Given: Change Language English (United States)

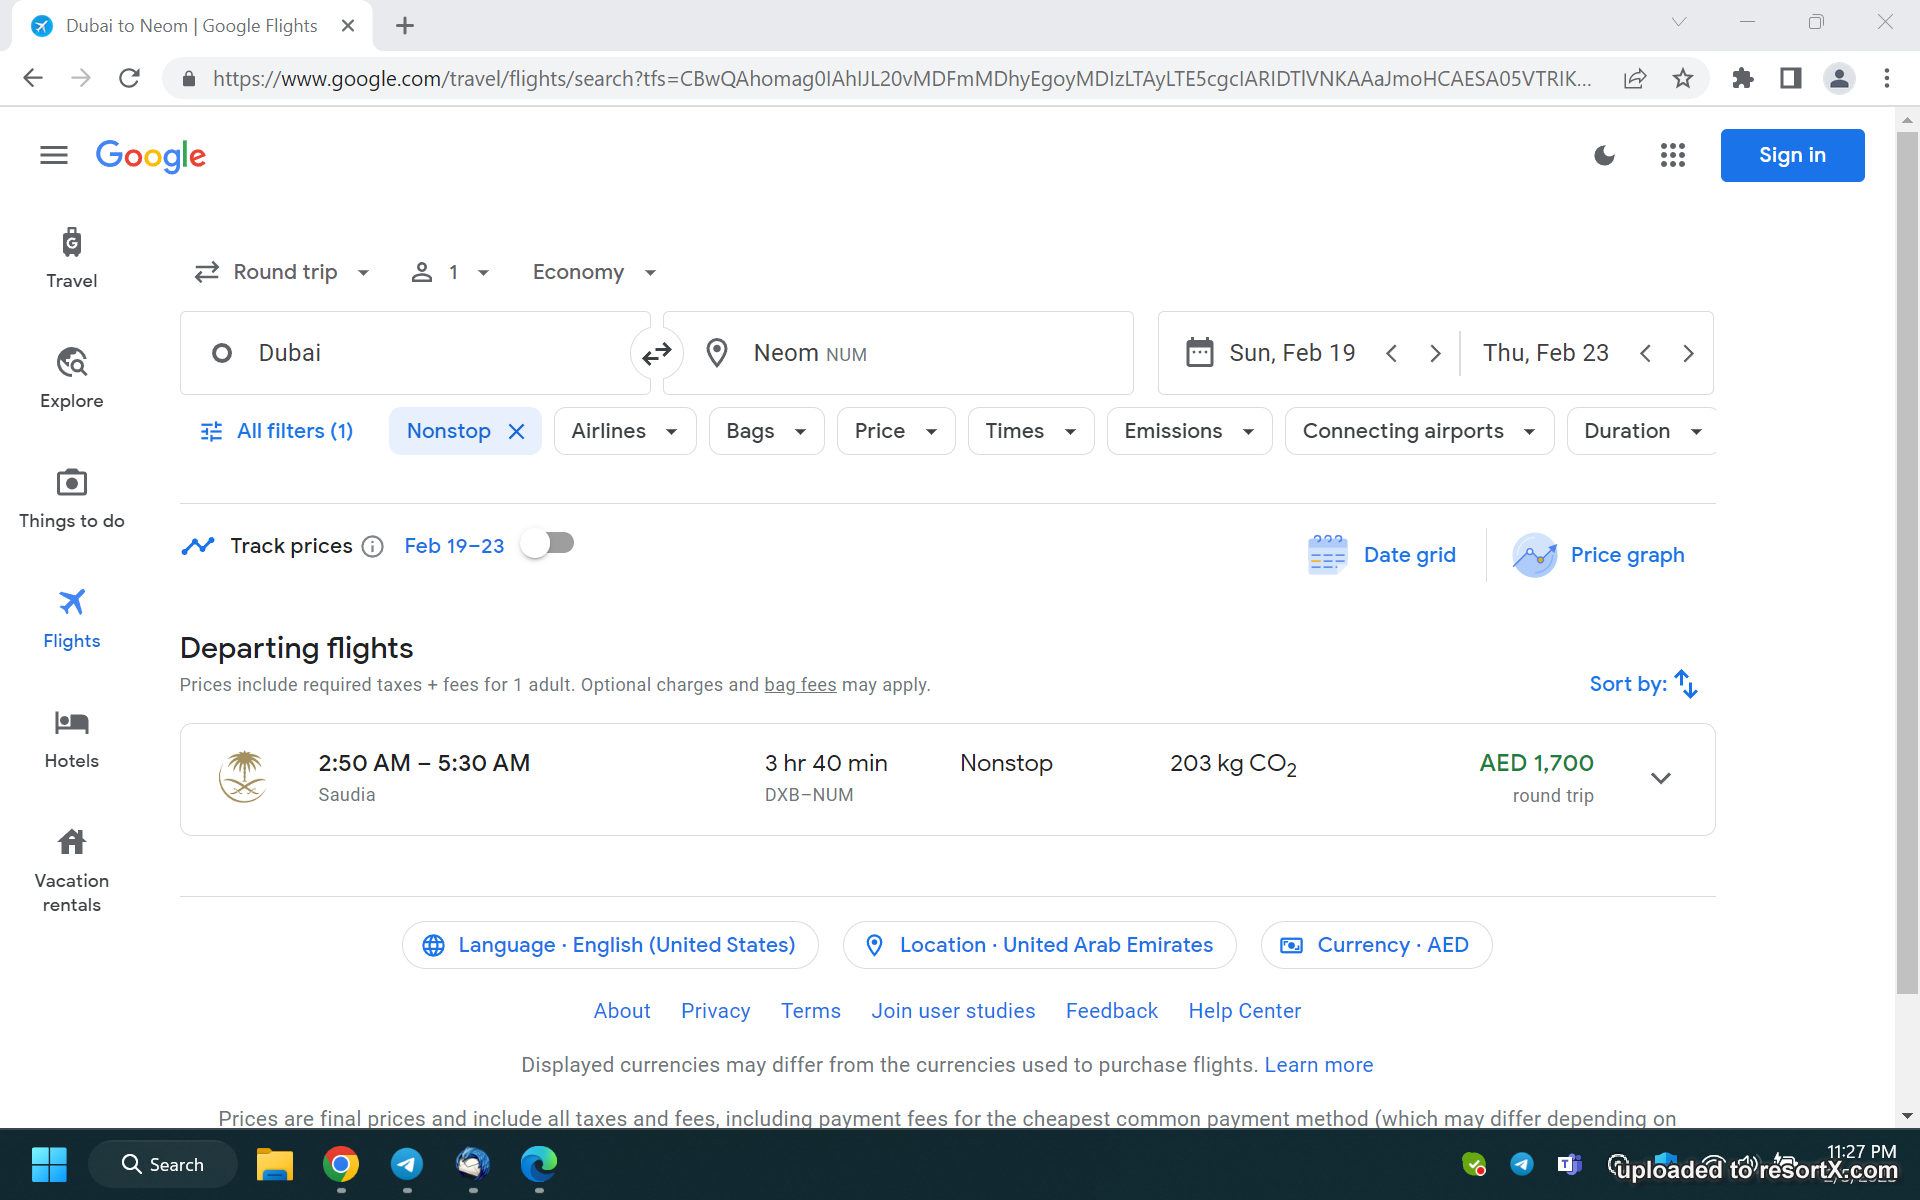Looking at the screenshot, I should tap(610, 945).
